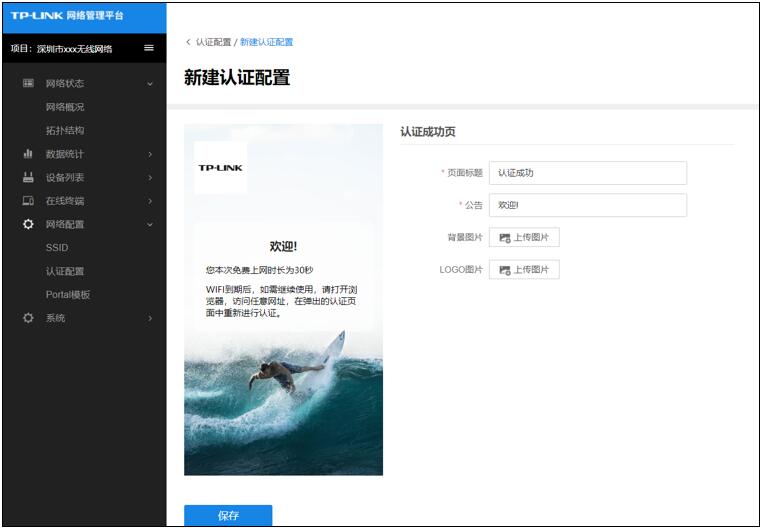The image size is (763, 530).
Task: Click the 您本次免费上网时长为30秒 text
Action: point(259,270)
